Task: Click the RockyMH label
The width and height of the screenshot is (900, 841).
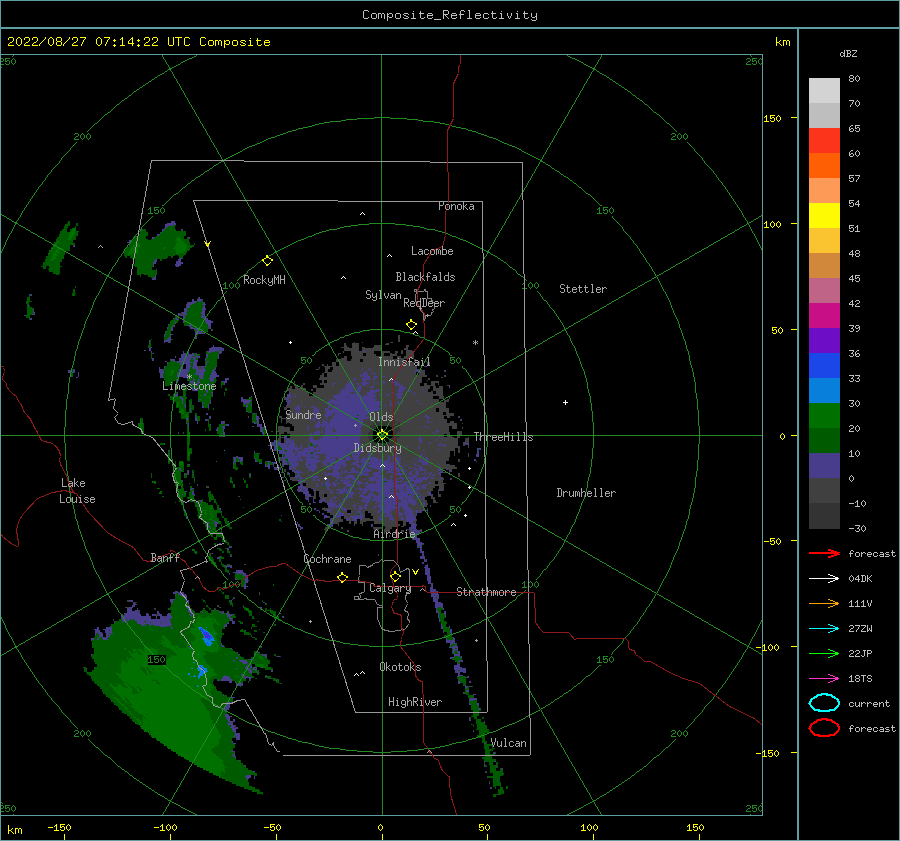Action: tap(264, 280)
